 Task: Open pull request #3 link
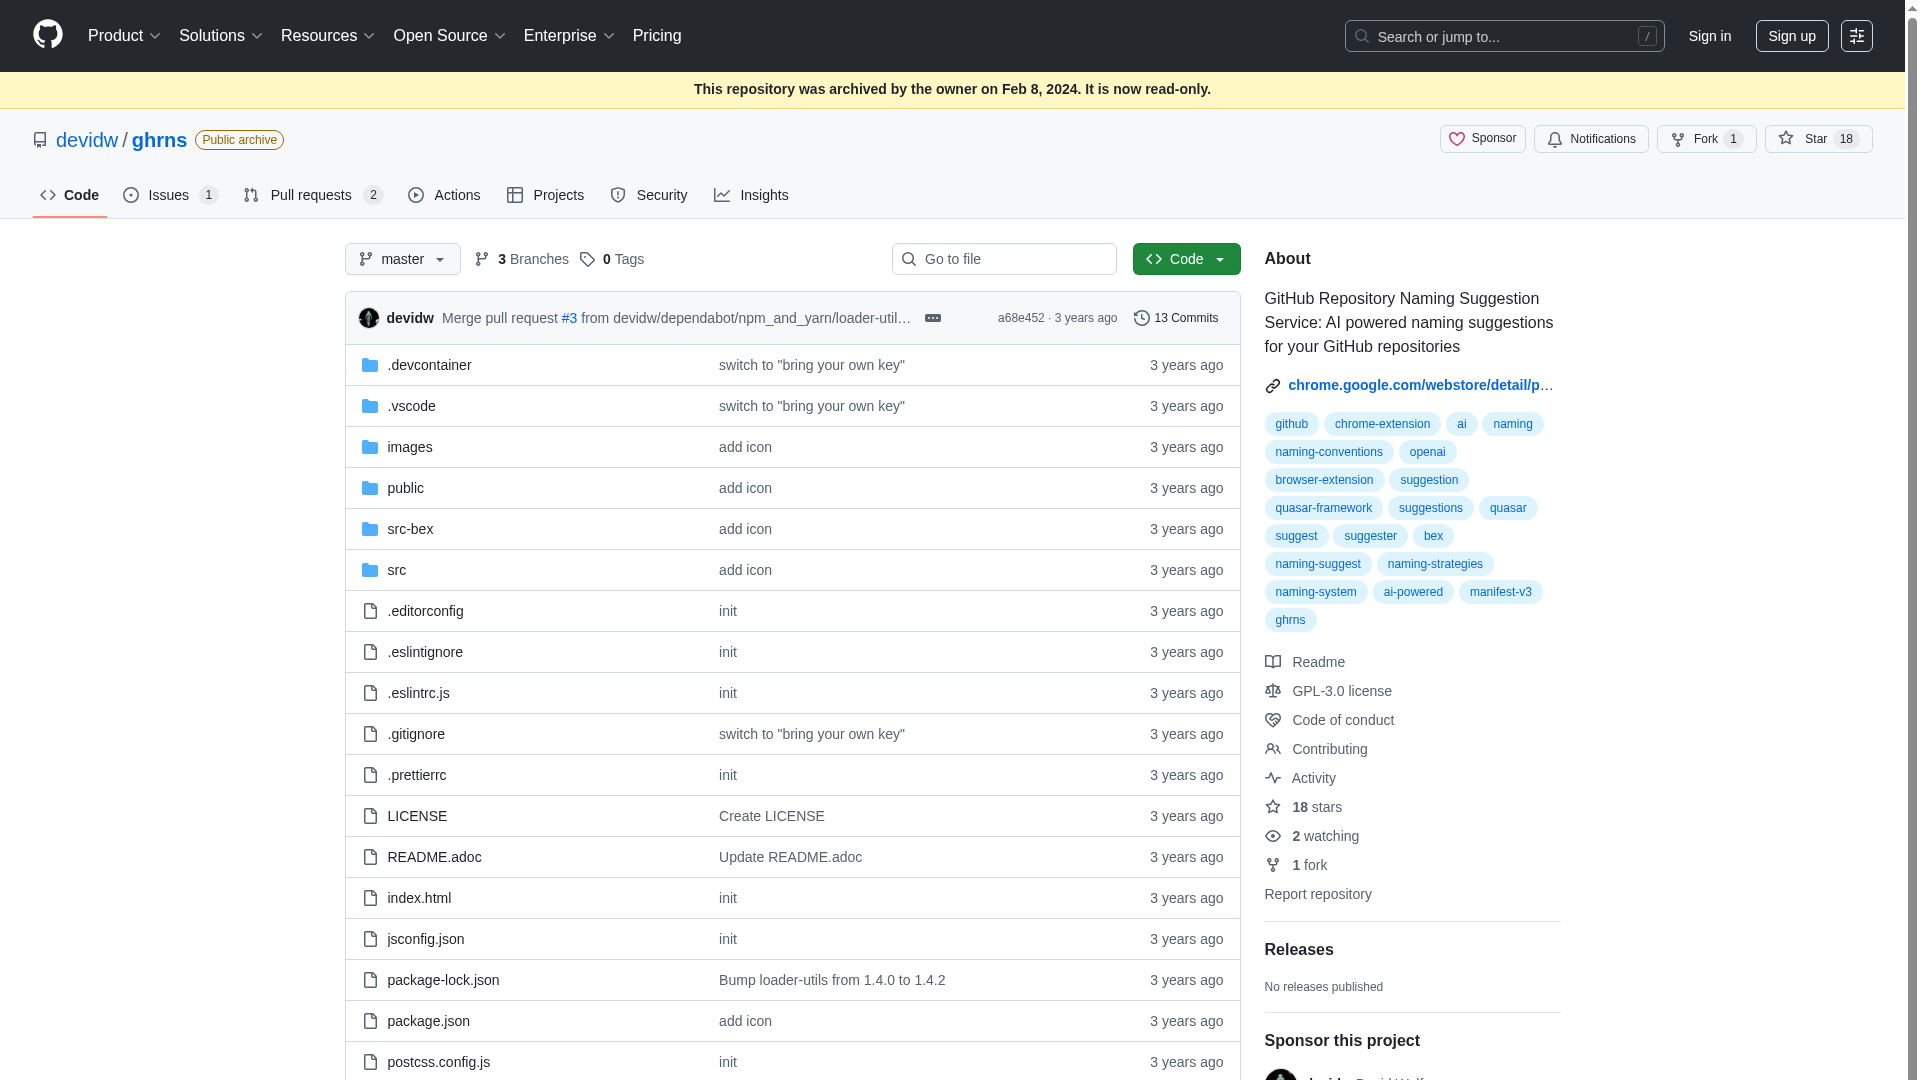click(569, 318)
